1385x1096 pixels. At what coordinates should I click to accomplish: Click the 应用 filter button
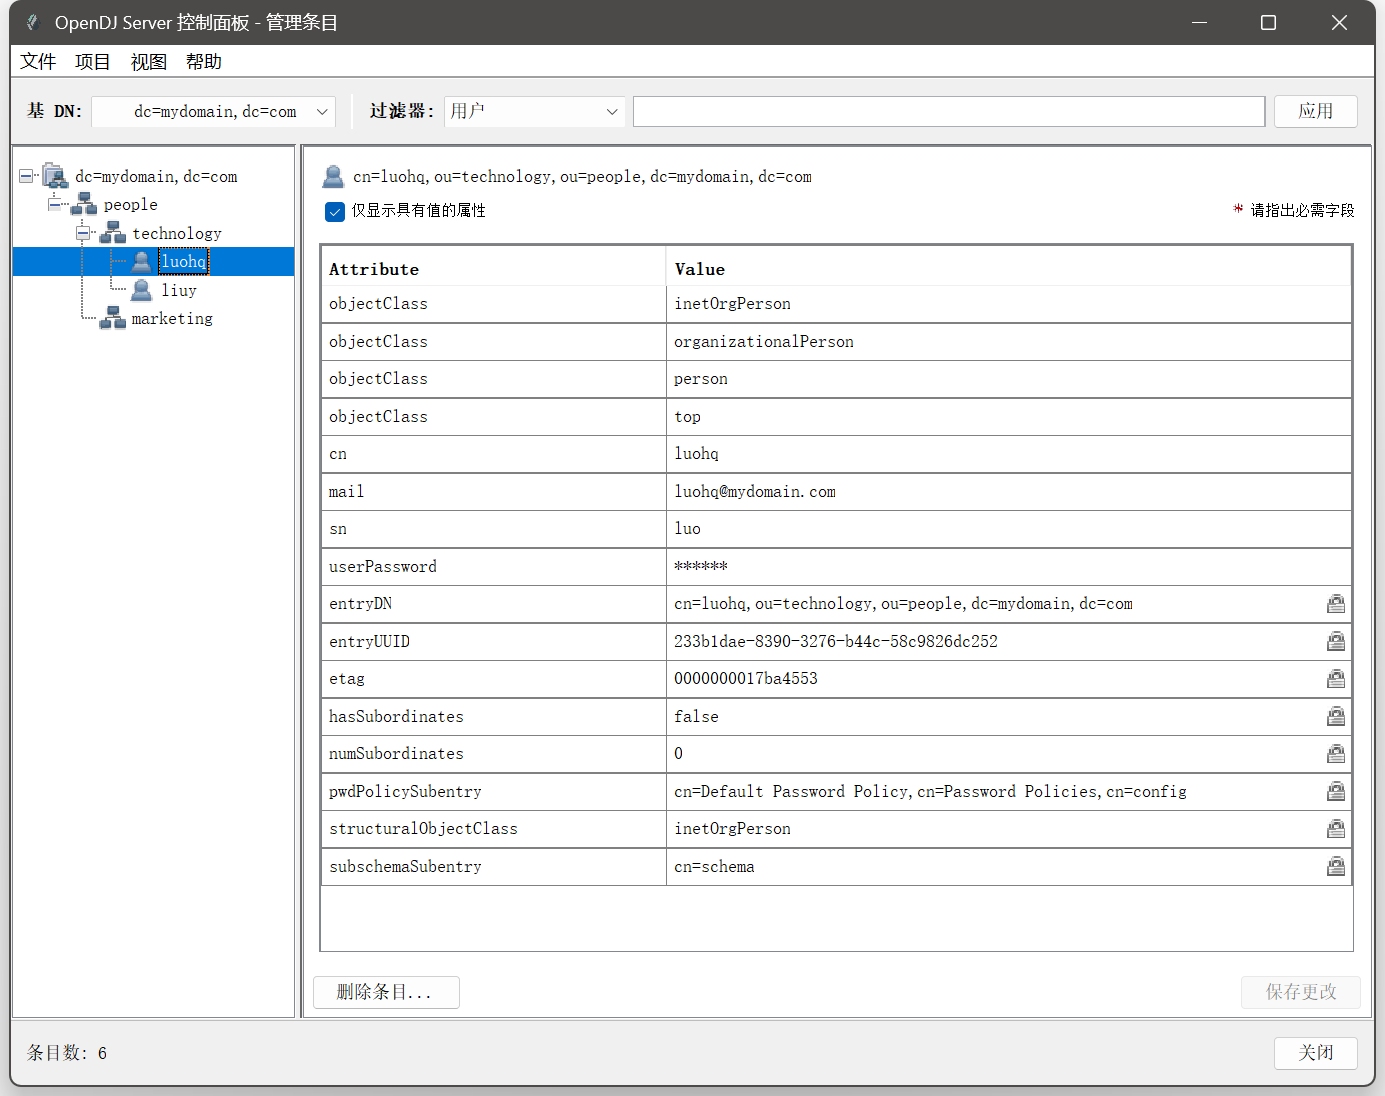(x=1315, y=111)
